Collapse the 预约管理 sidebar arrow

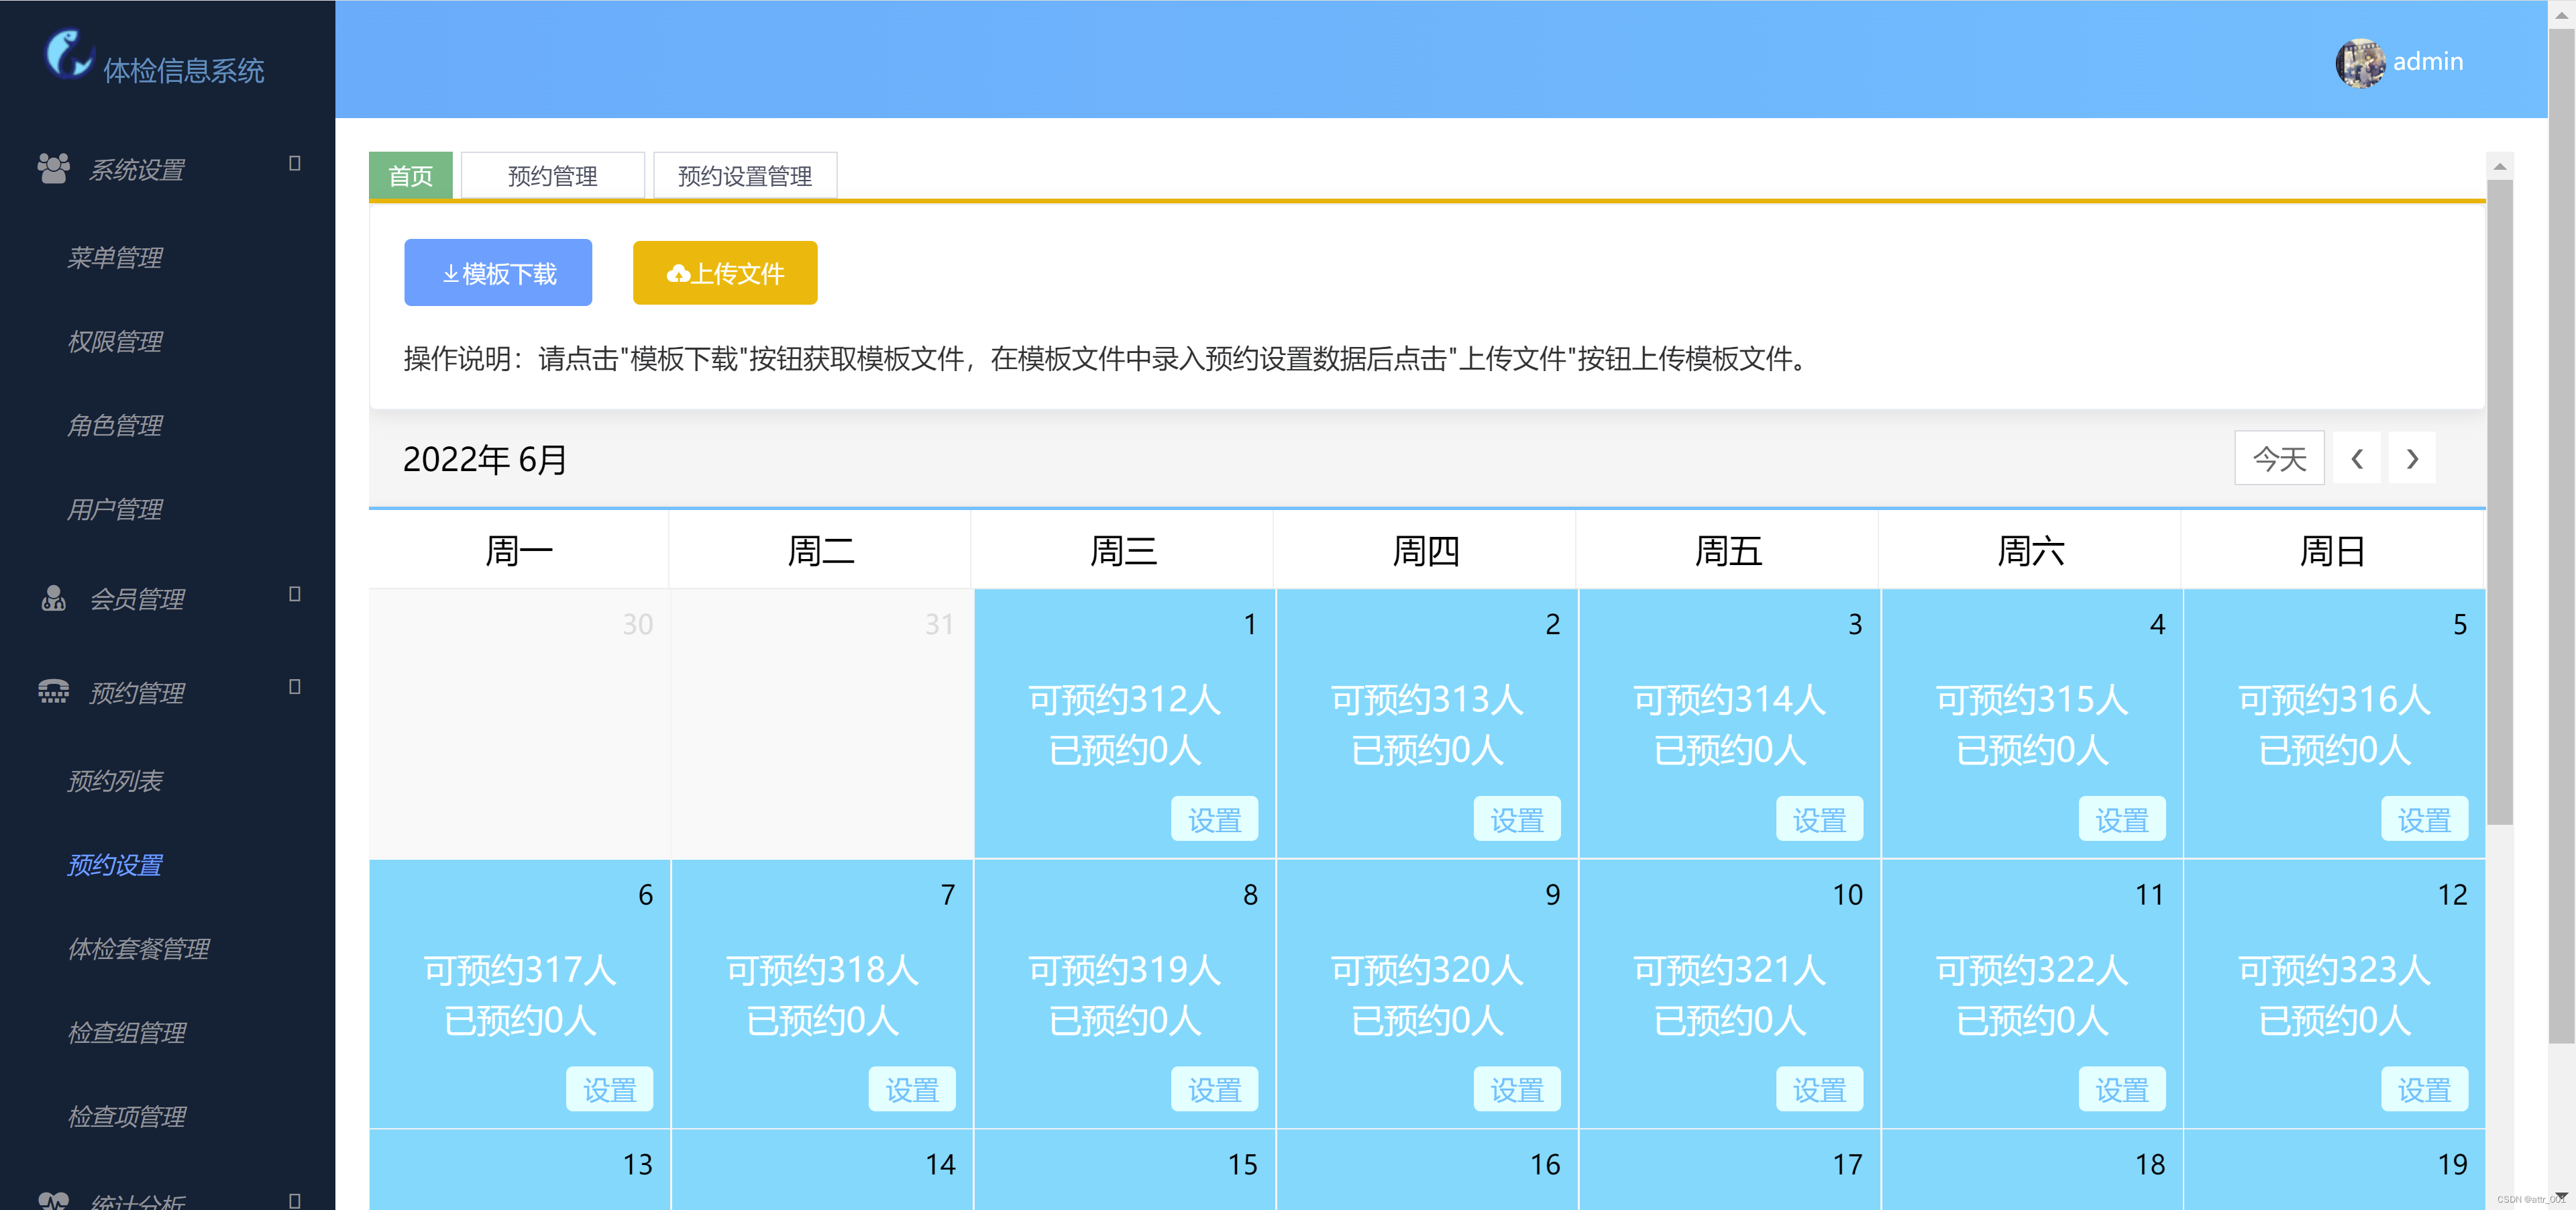[294, 687]
